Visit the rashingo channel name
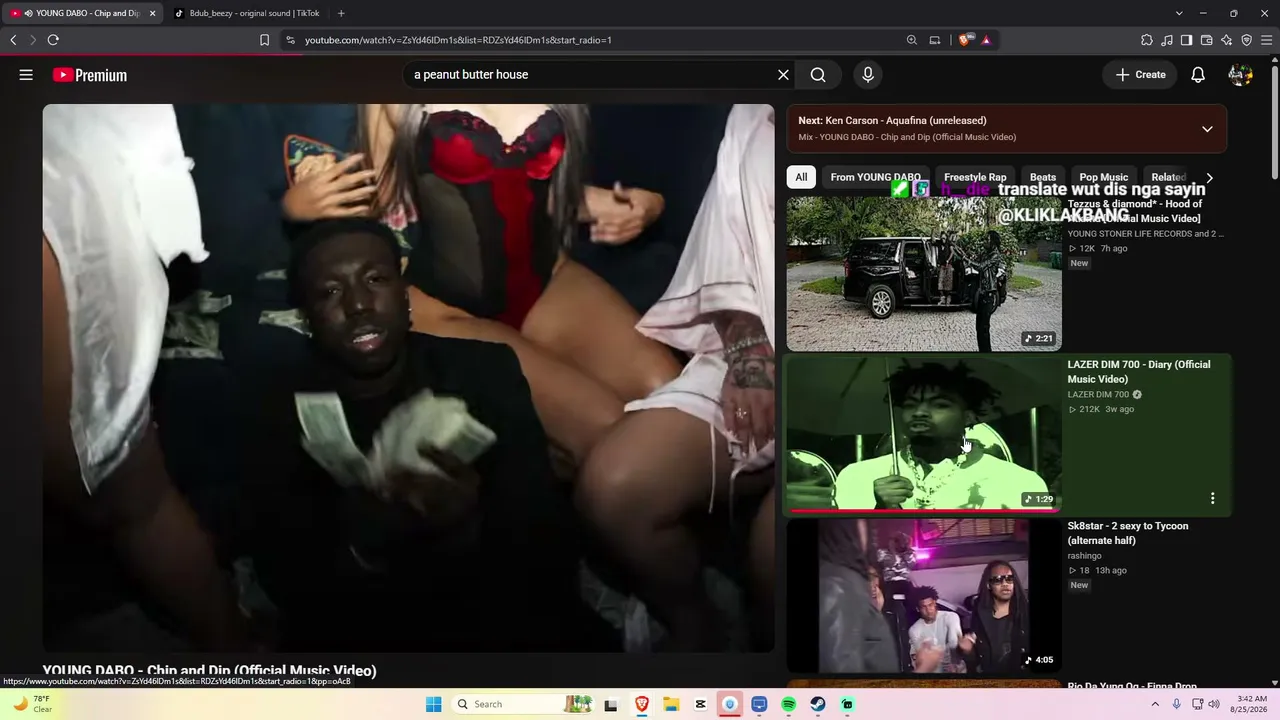The image size is (1280, 720). [x=1084, y=556]
